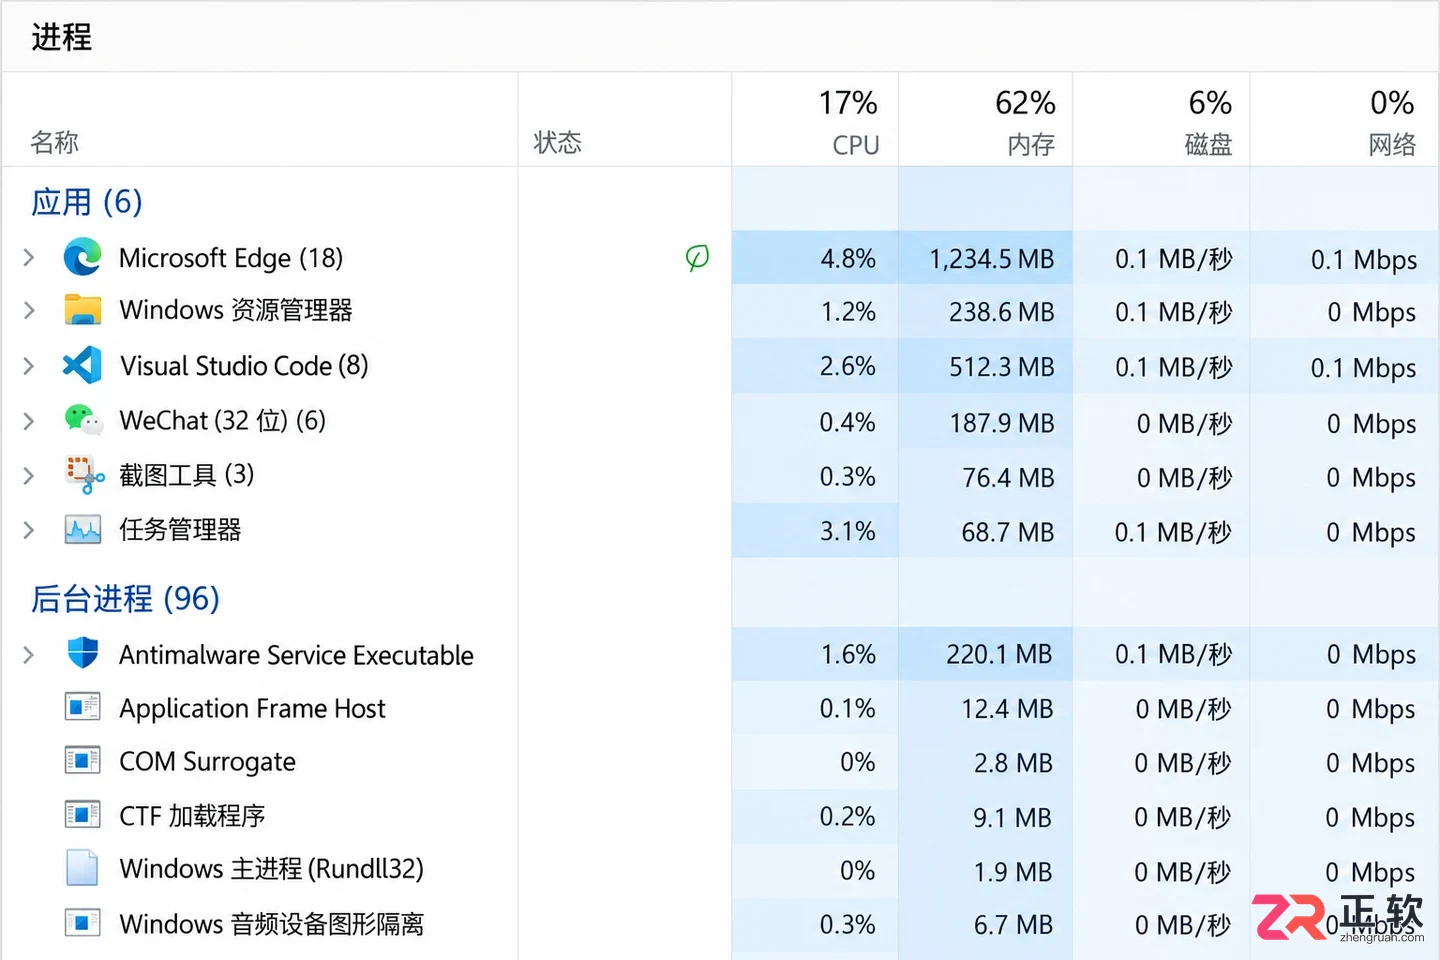Click the 512.3 MB memory value
Image resolution: width=1440 pixels, height=960 pixels.
1002,367
